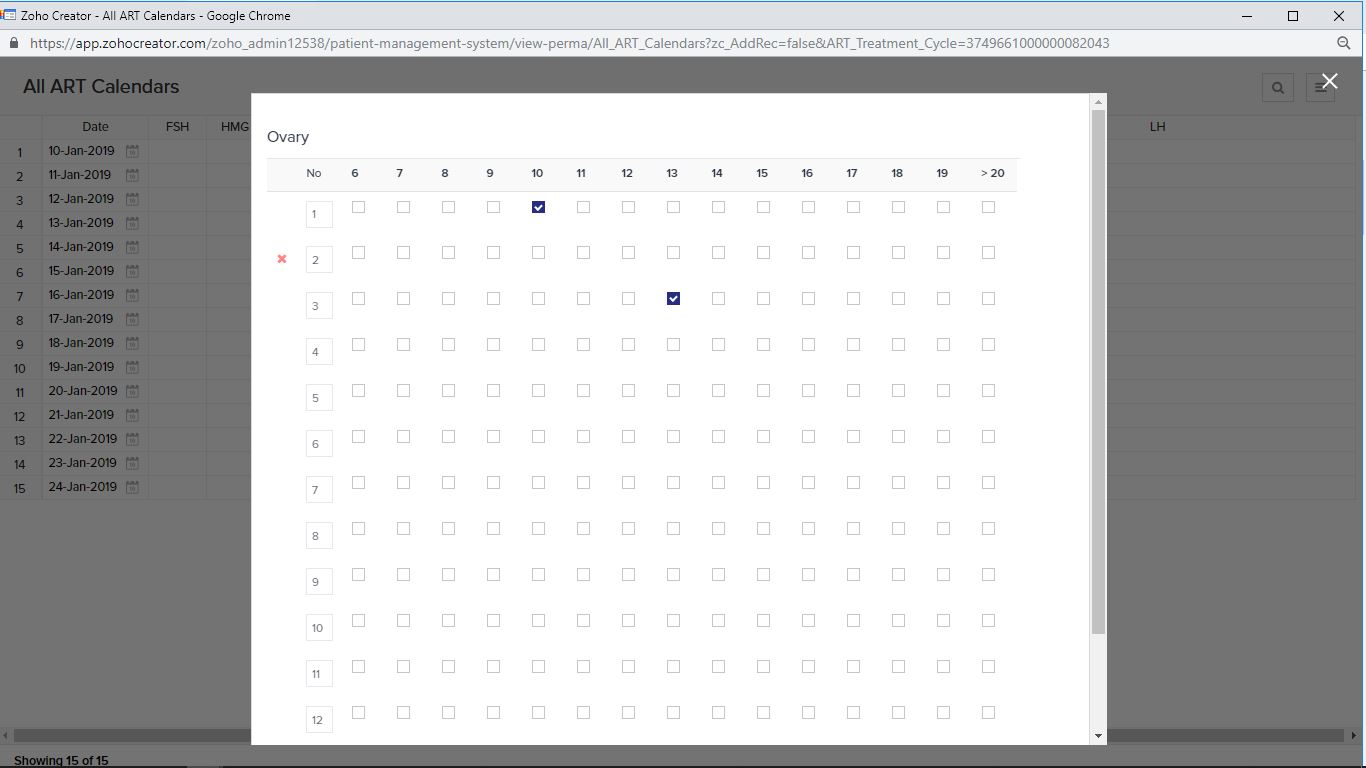Click the lock icon in the address bar
The image size is (1366, 768).
click(13, 43)
